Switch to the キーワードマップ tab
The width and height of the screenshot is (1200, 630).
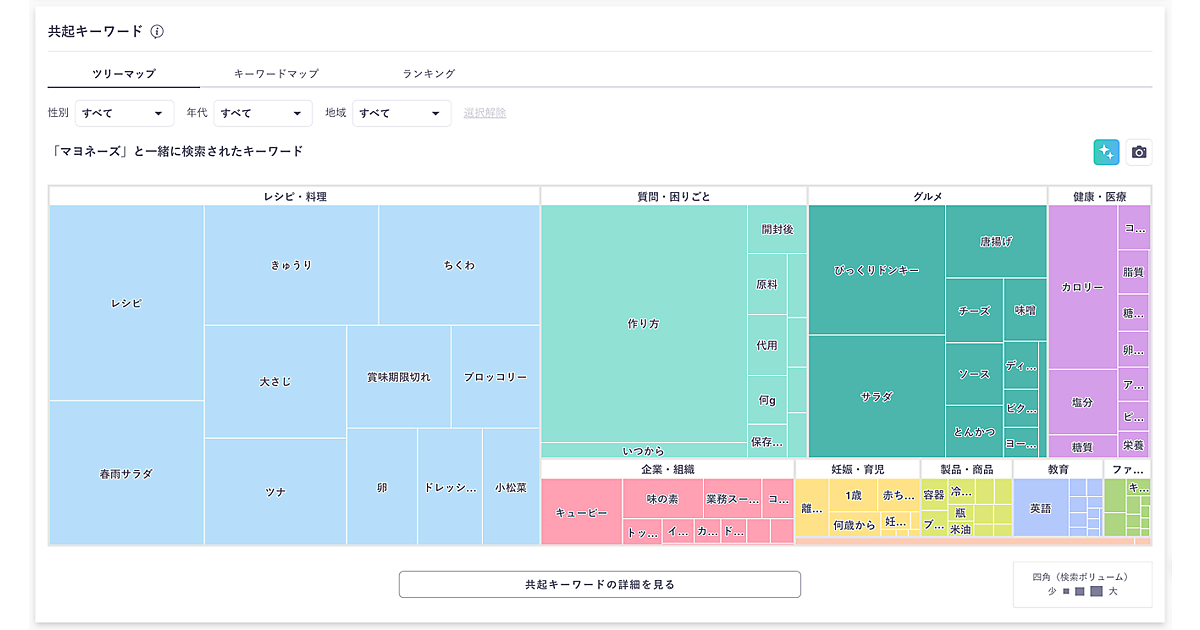pos(276,74)
